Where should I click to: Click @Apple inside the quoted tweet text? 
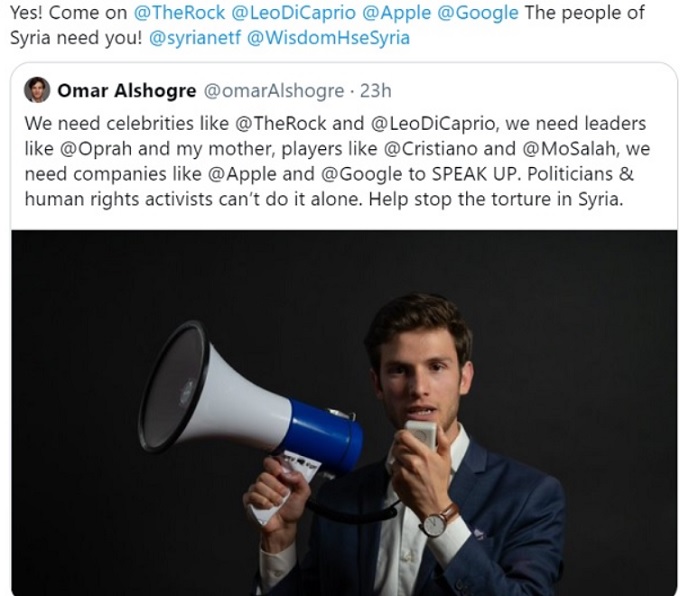click(242, 174)
